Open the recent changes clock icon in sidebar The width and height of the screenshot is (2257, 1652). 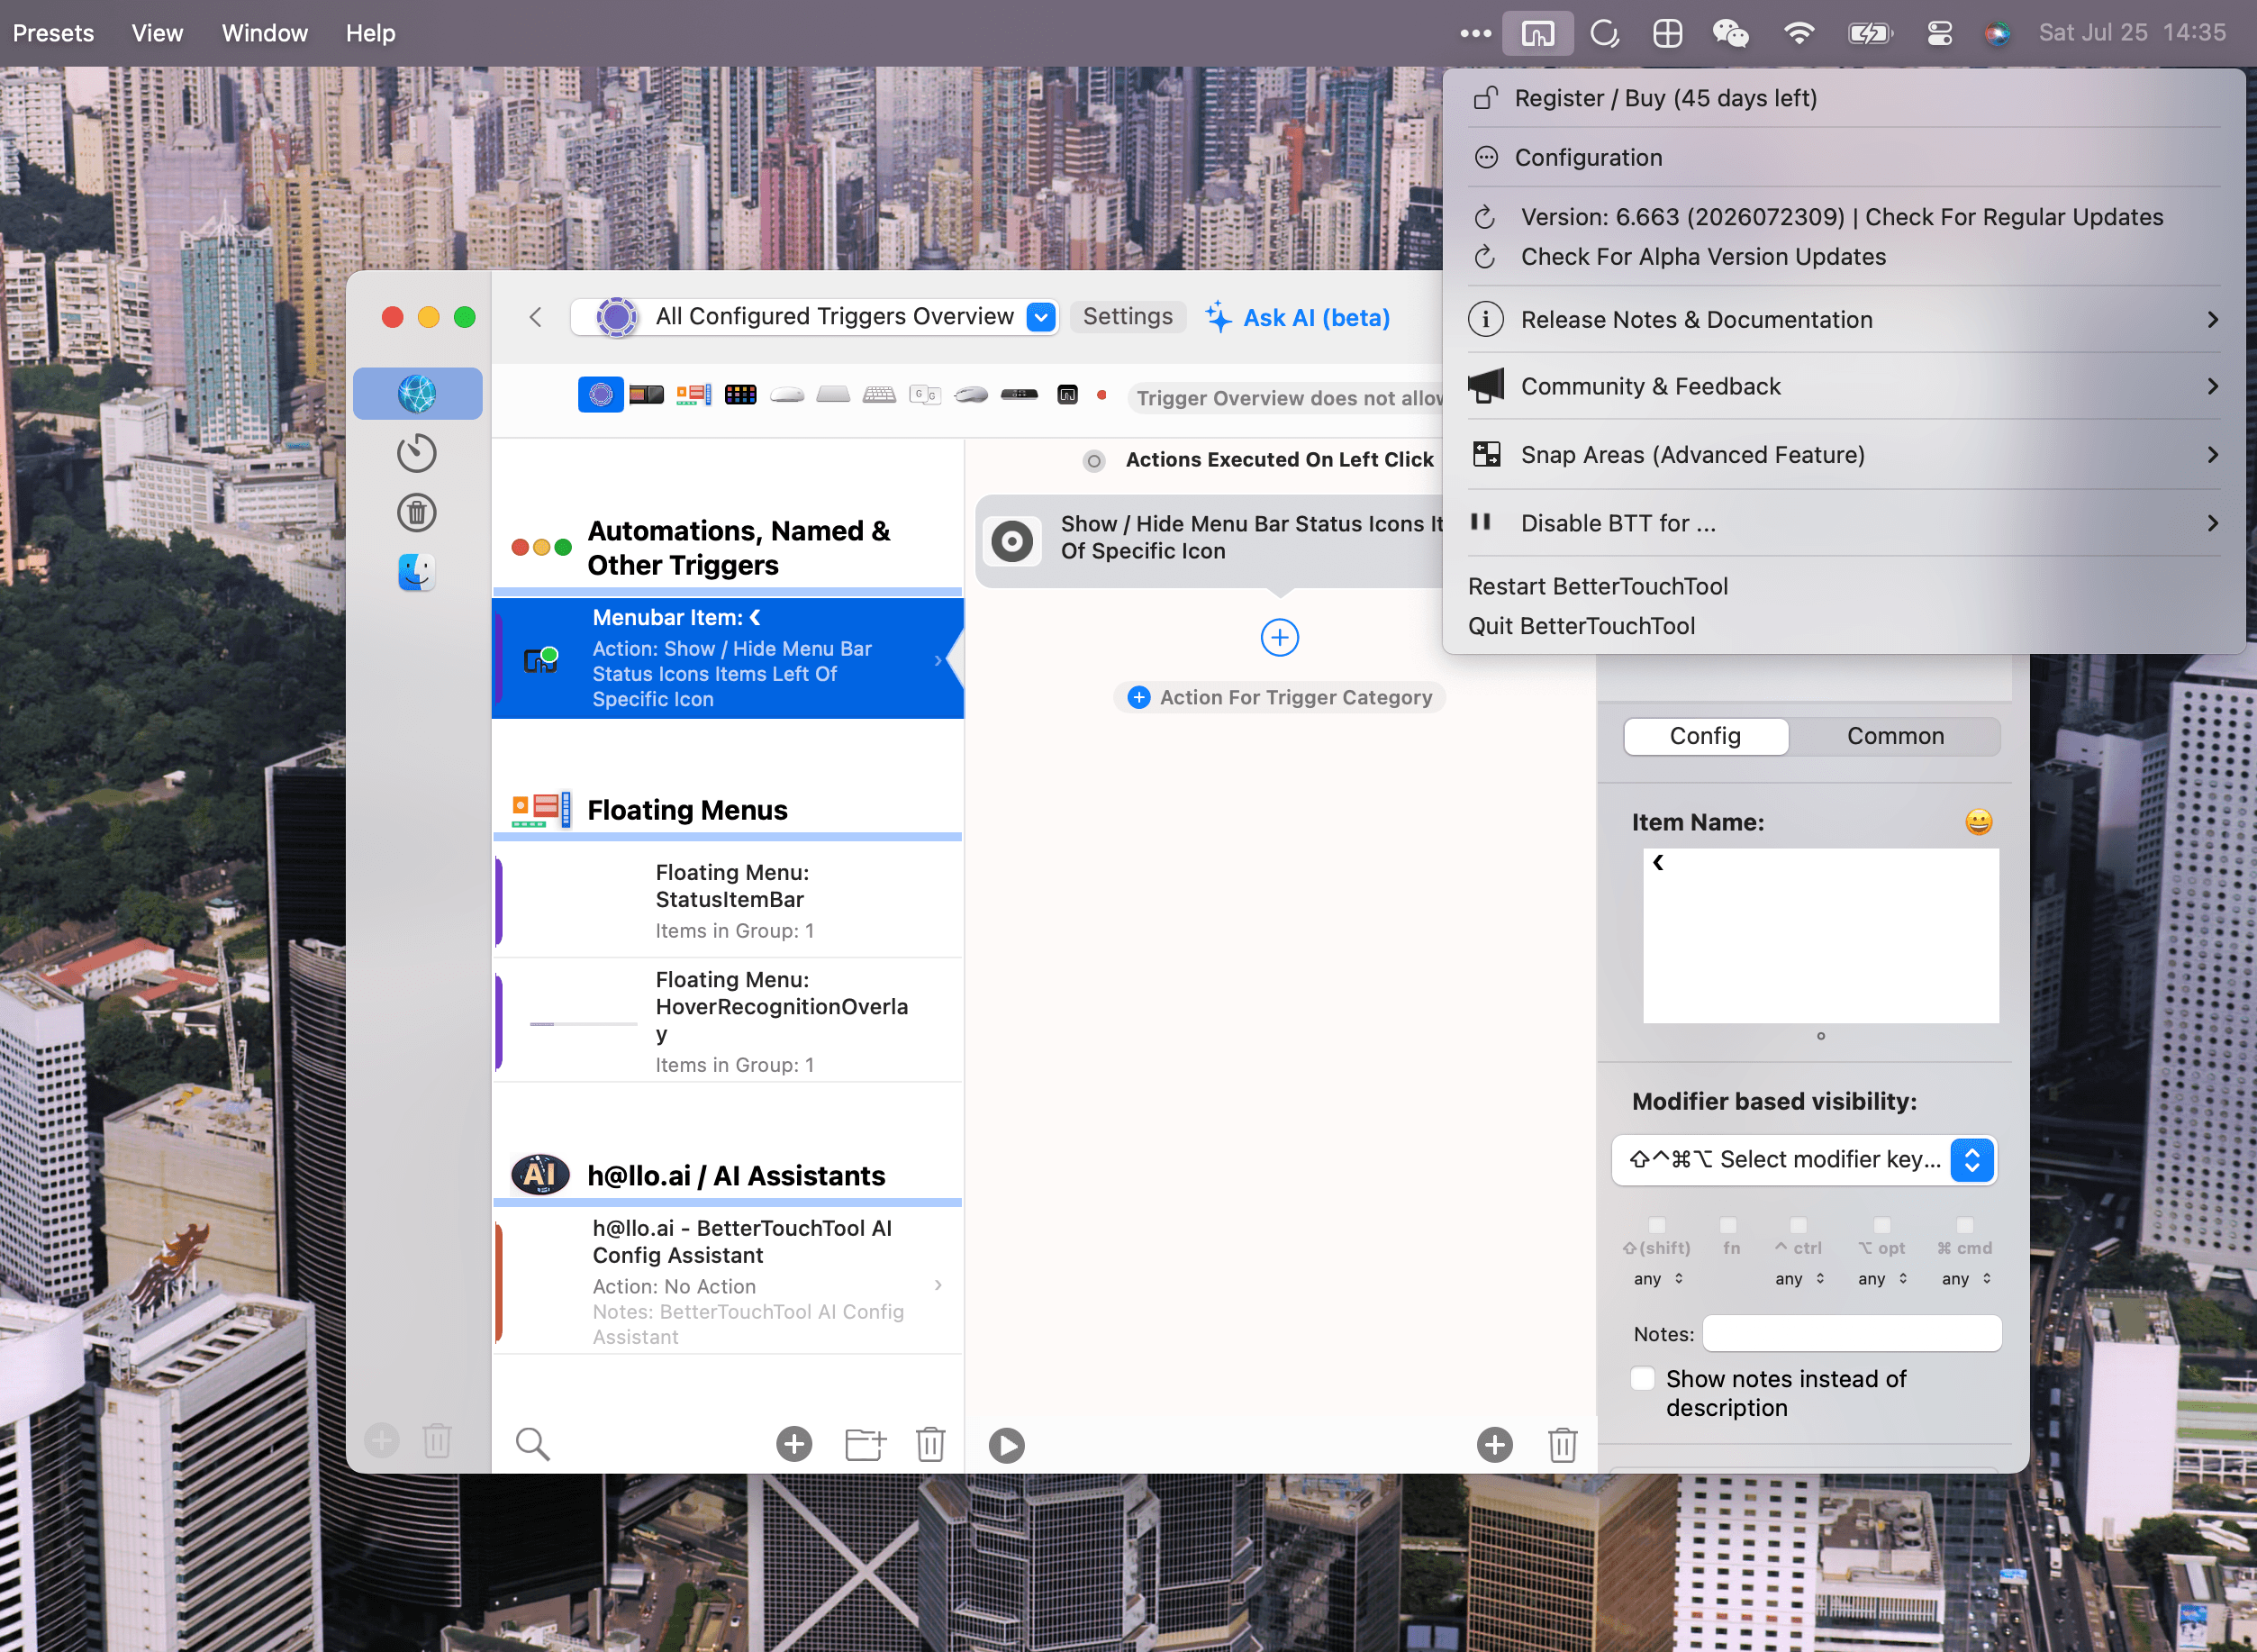point(416,453)
